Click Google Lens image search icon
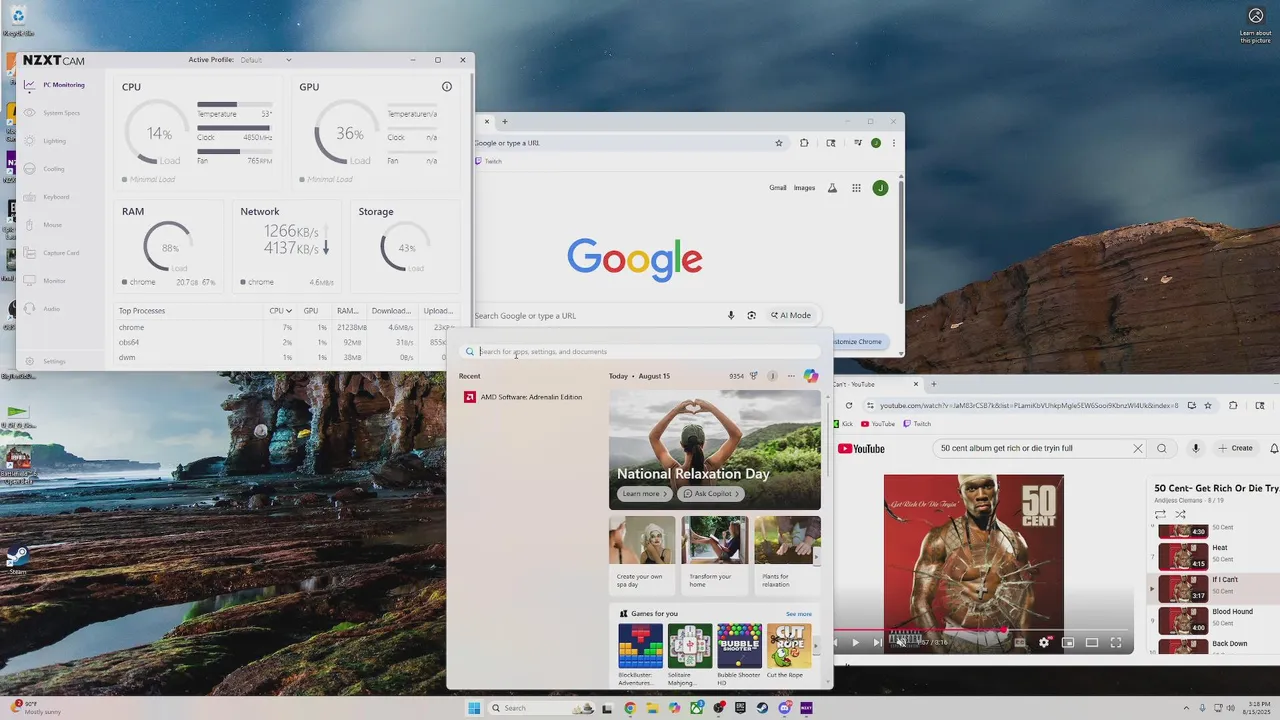Screen dimensions: 1280x720 pos(752,315)
